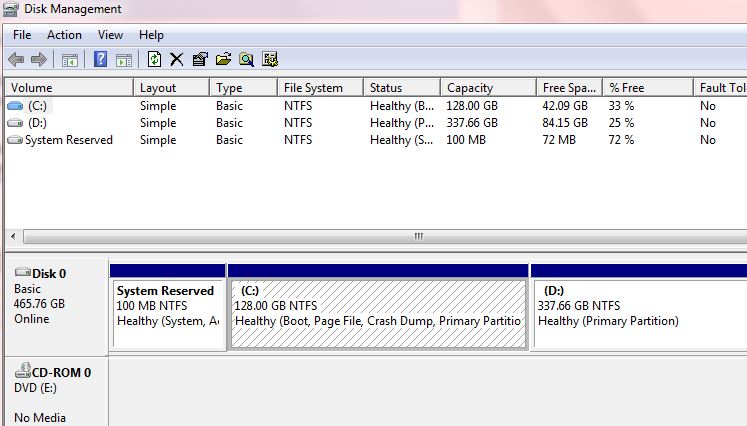Open the Help question mark icon
Image resolution: width=747 pixels, height=426 pixels.
coord(101,59)
